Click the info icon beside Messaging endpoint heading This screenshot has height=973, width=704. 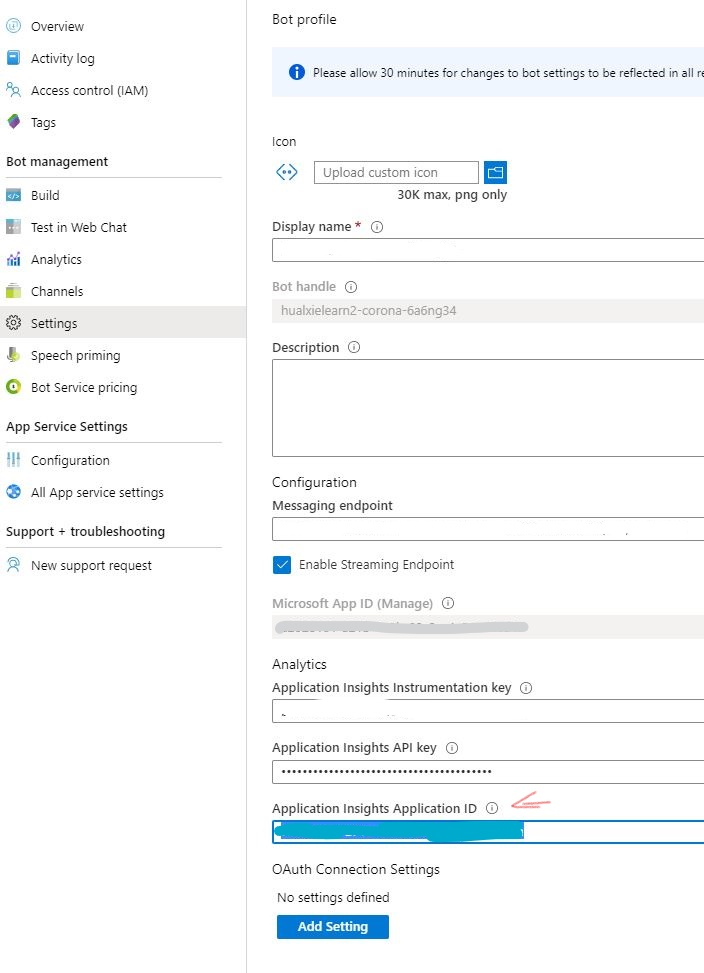click(x=400, y=506)
